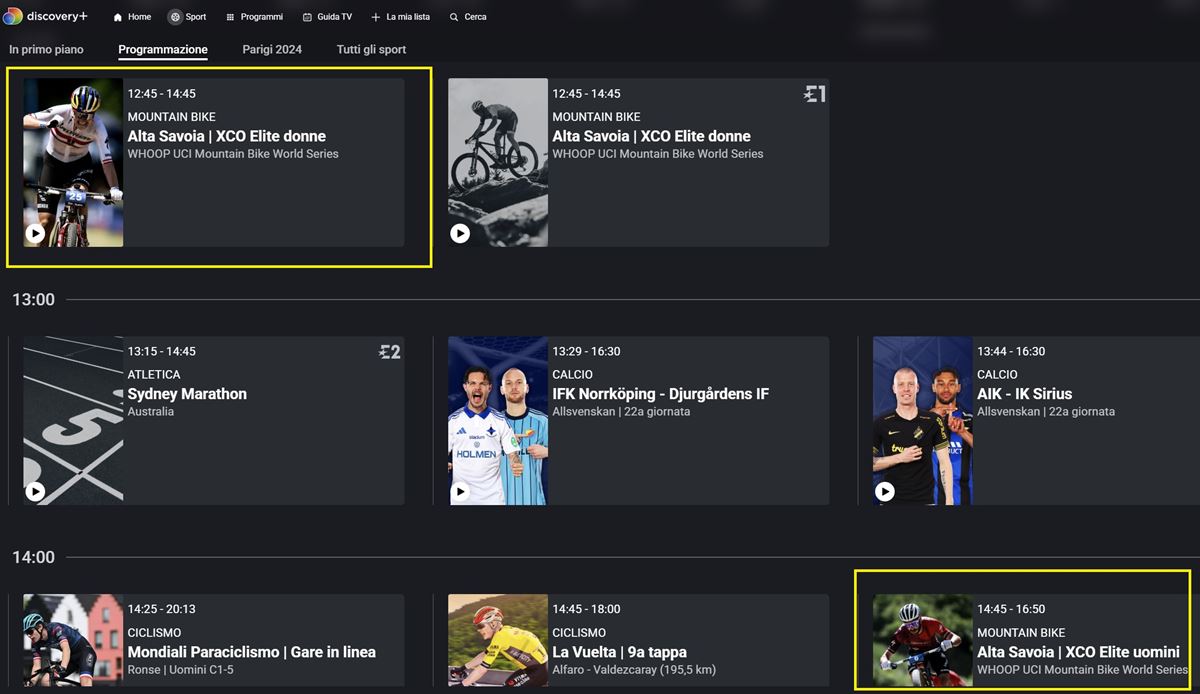Click the 13:00 time slot label
Viewport: 1200px width, 694px height.
[x=34, y=300]
